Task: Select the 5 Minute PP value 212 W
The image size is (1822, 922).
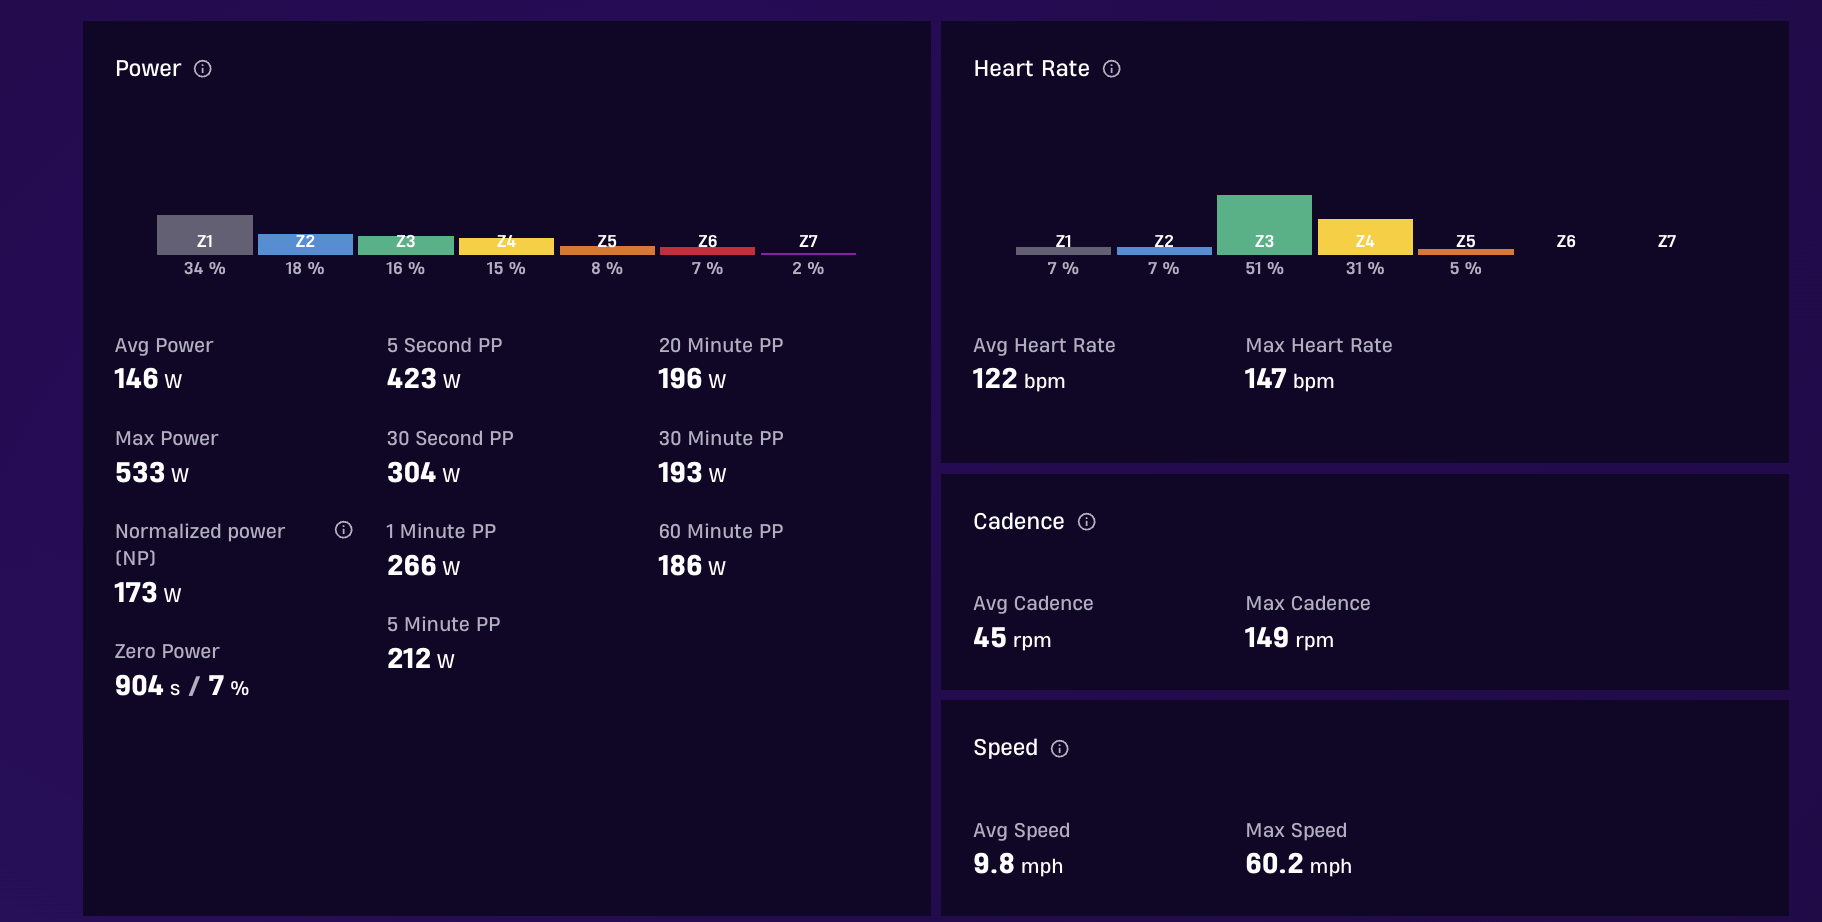Action: [x=421, y=659]
